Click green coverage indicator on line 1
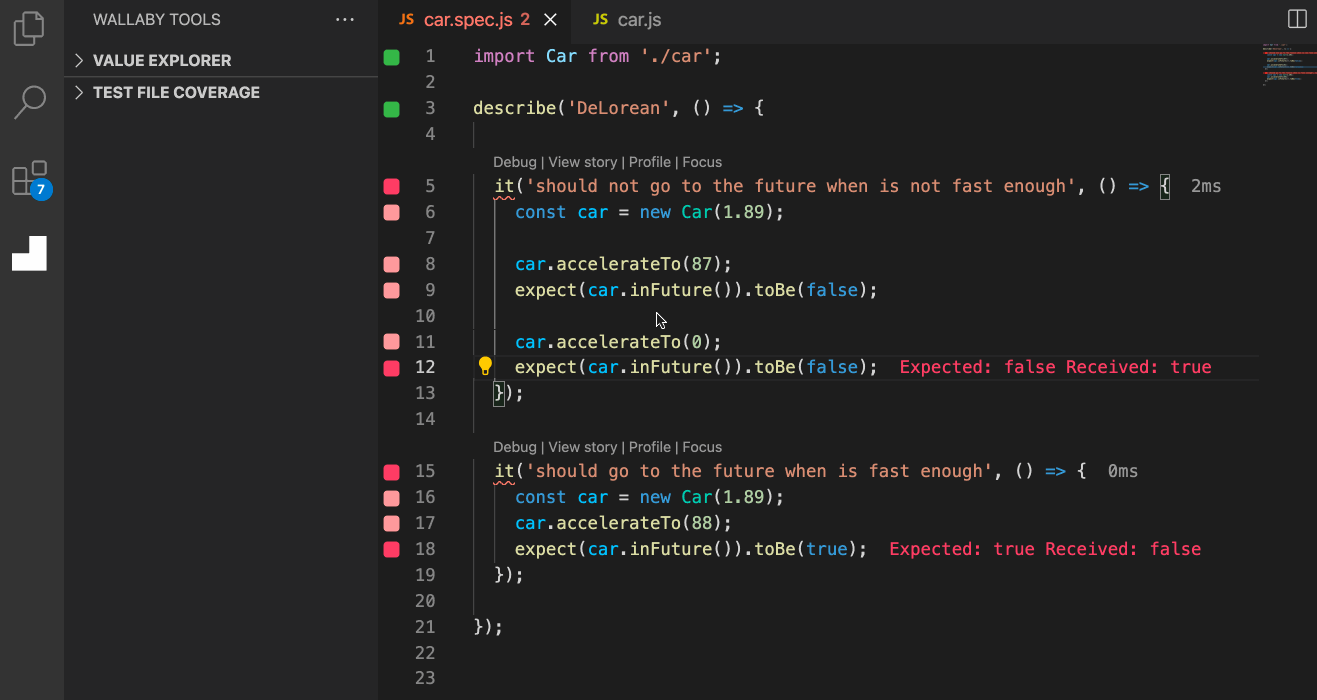1317x700 pixels. [391, 57]
